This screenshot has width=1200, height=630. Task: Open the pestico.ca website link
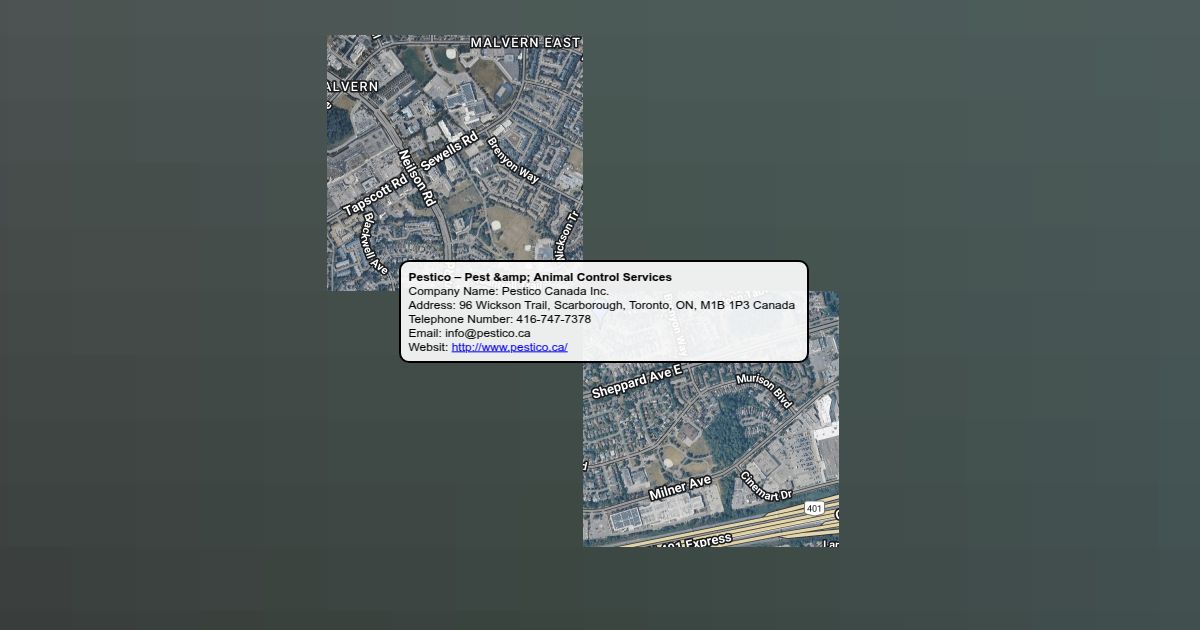point(509,347)
